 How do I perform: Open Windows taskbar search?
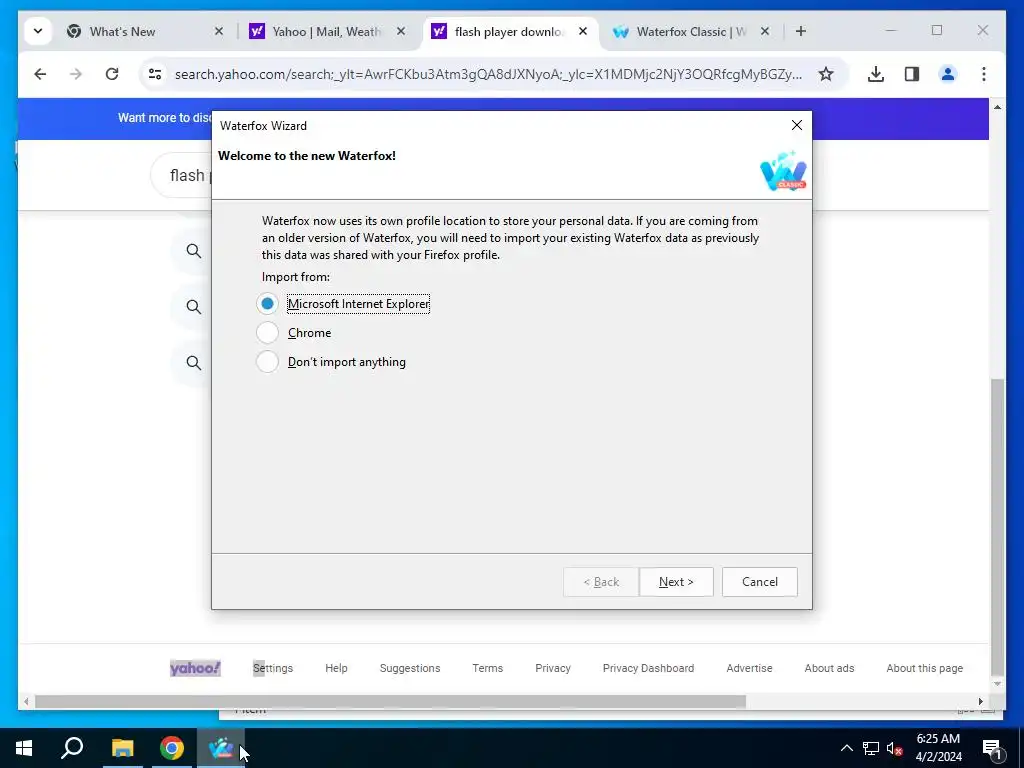pyautogui.click(x=72, y=748)
